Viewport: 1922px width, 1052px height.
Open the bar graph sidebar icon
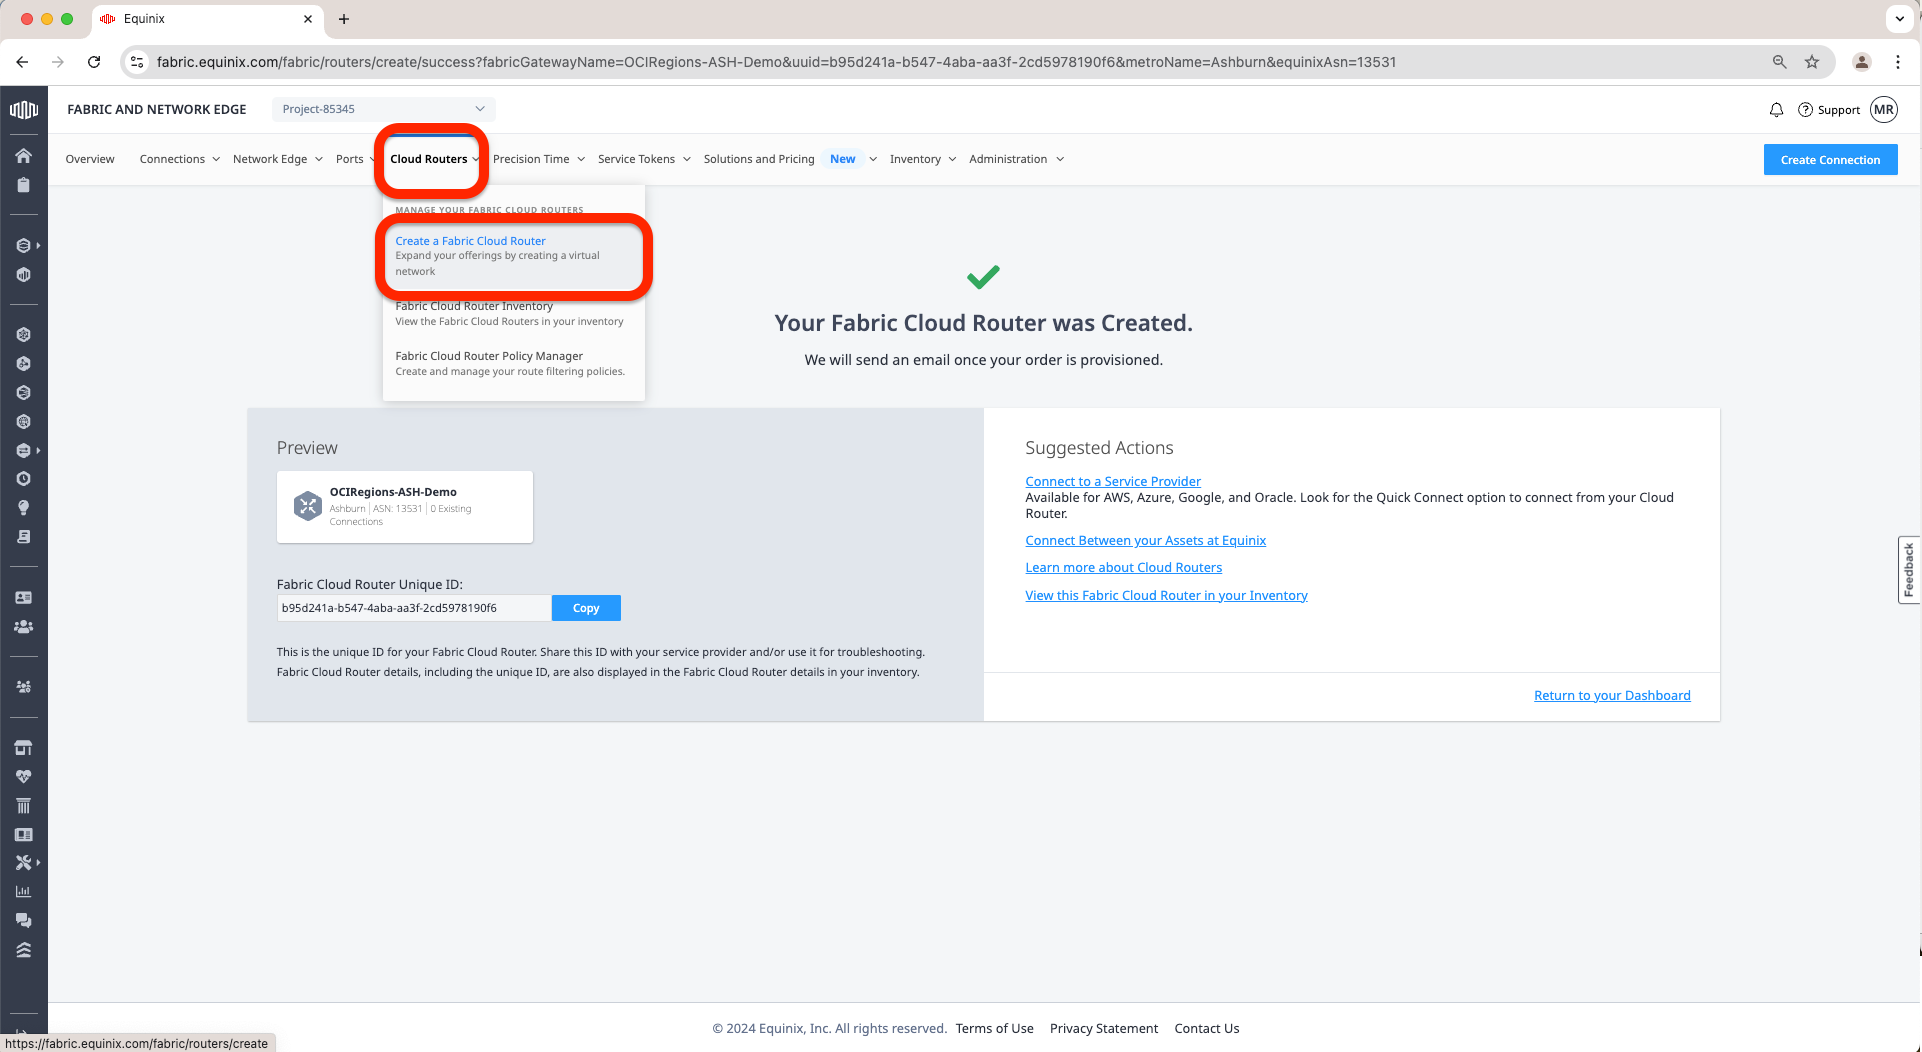(24, 891)
